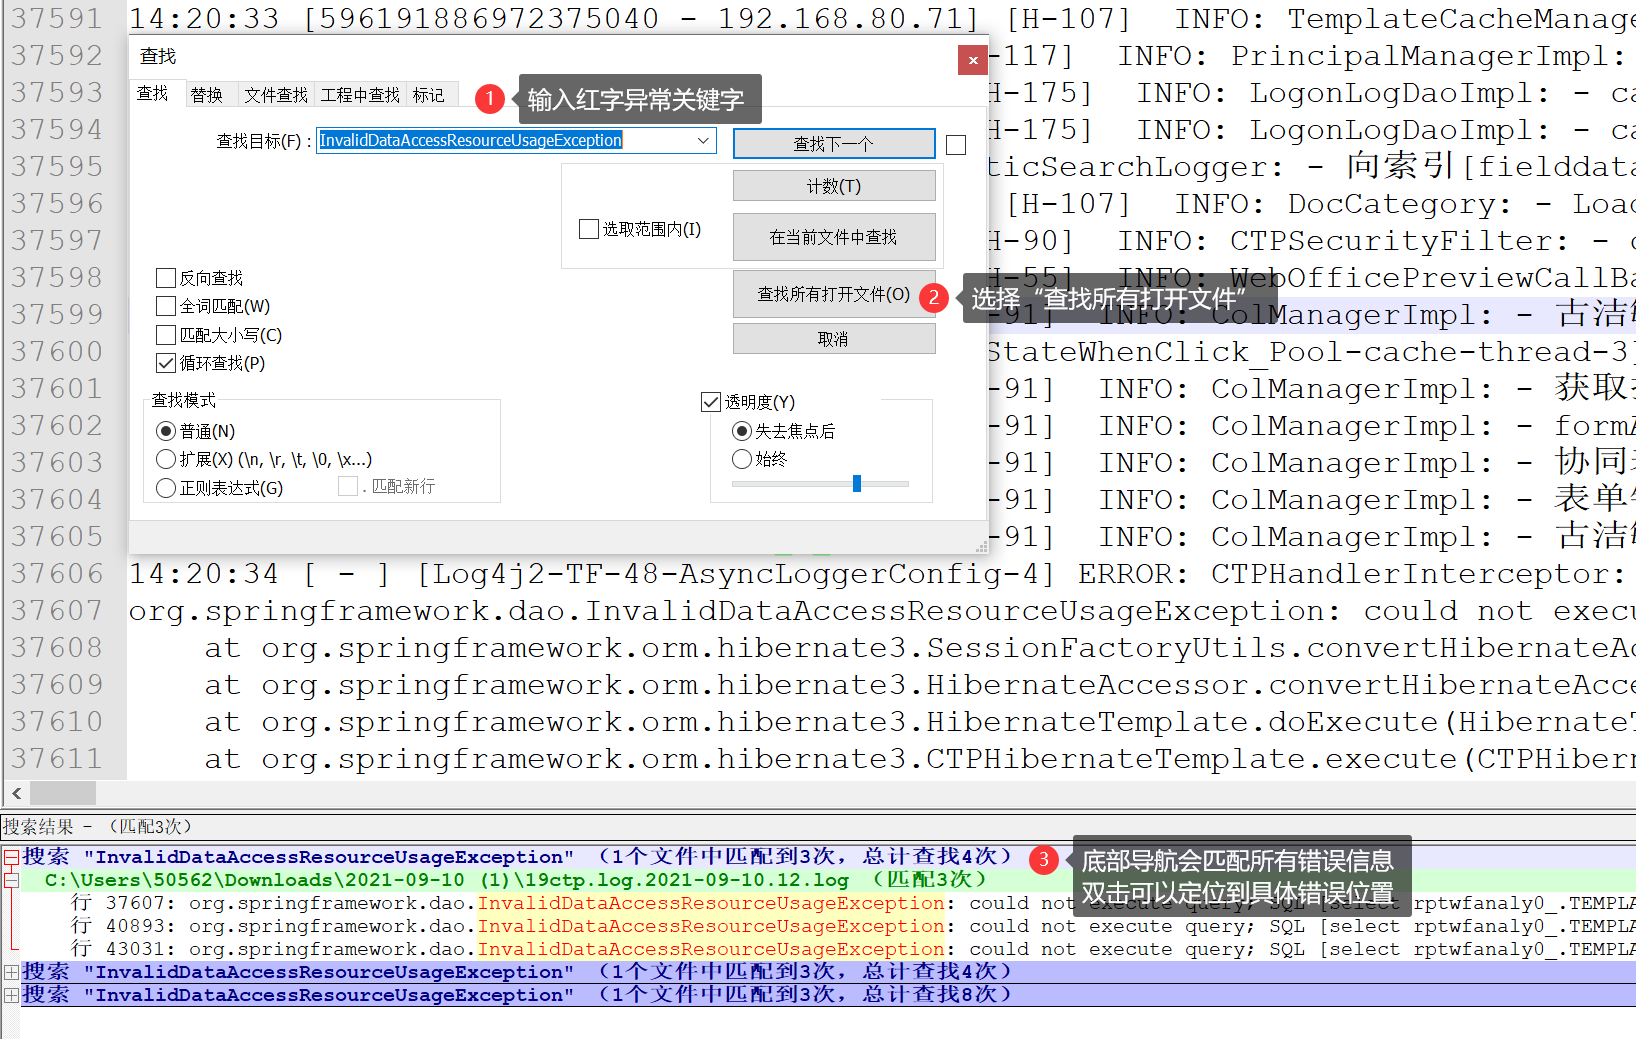Click the DocCategory log entry
The height and width of the screenshot is (1039, 1636).
(x=1312, y=204)
